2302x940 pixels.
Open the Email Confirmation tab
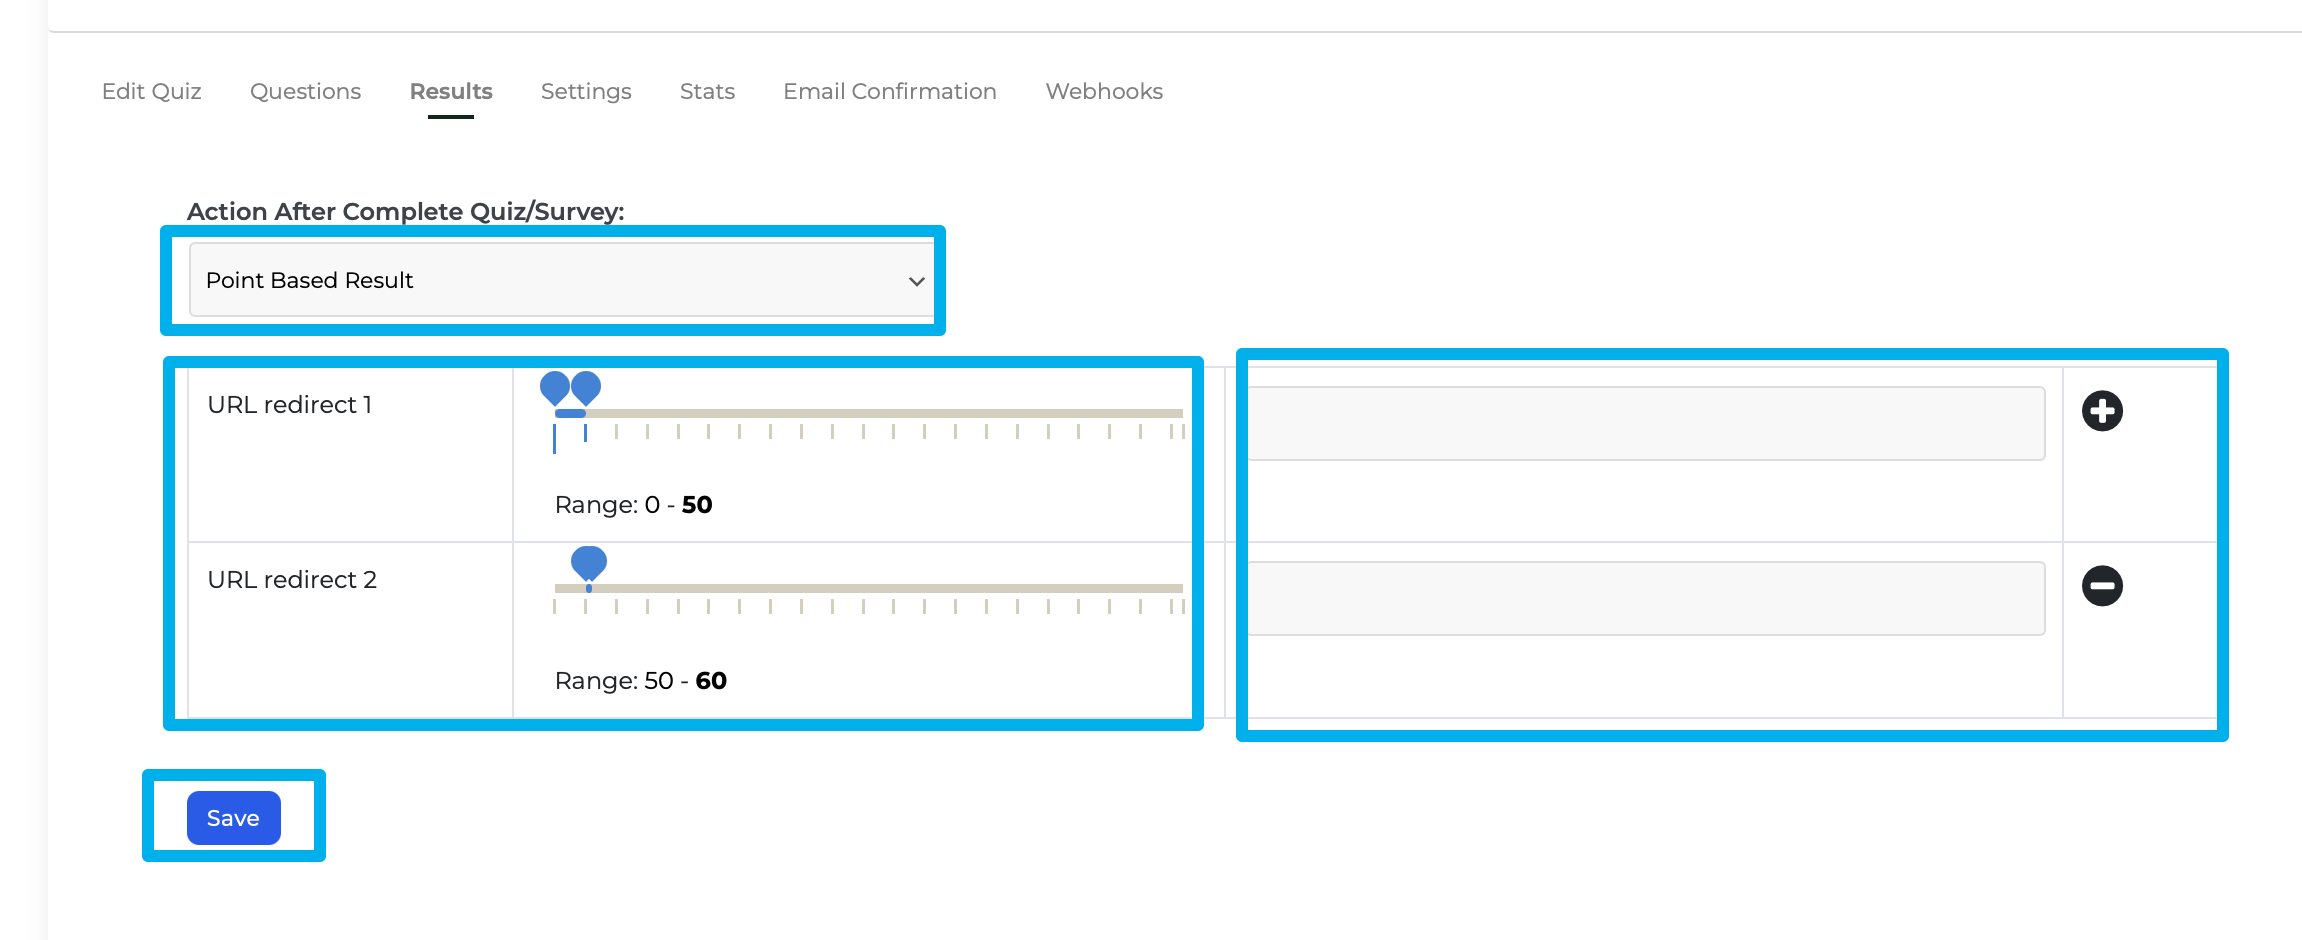coord(889,91)
